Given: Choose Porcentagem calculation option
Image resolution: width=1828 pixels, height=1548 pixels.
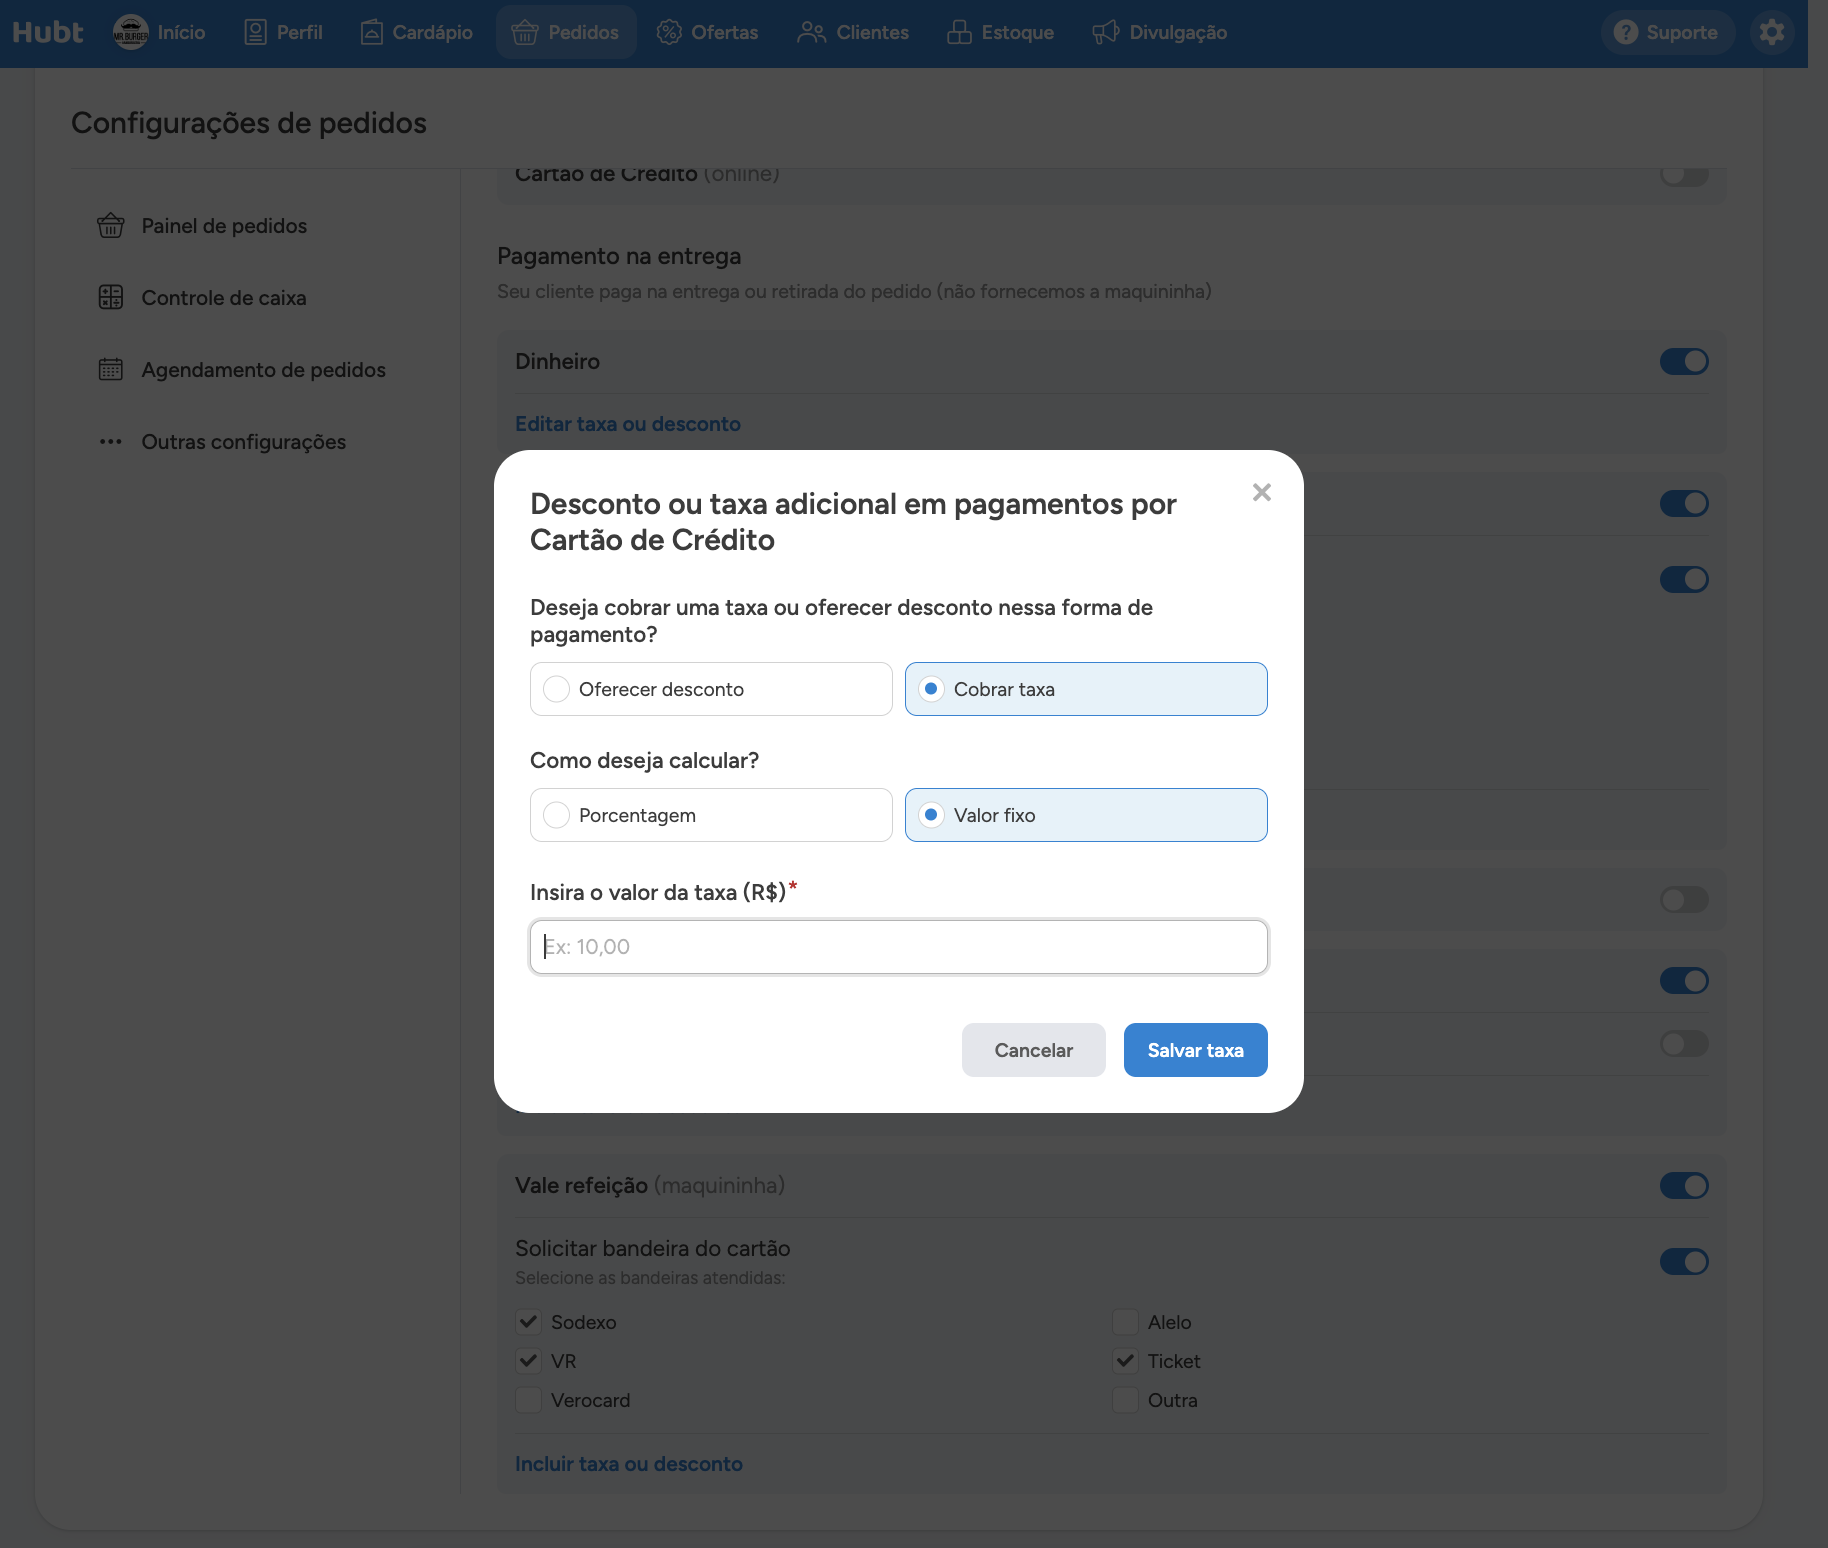Looking at the screenshot, I should point(711,815).
